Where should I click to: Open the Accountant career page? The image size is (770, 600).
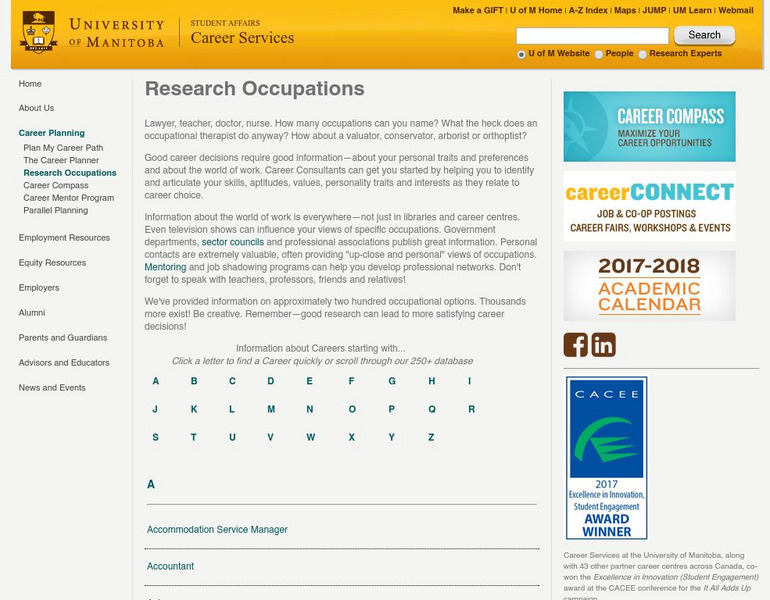[170, 566]
